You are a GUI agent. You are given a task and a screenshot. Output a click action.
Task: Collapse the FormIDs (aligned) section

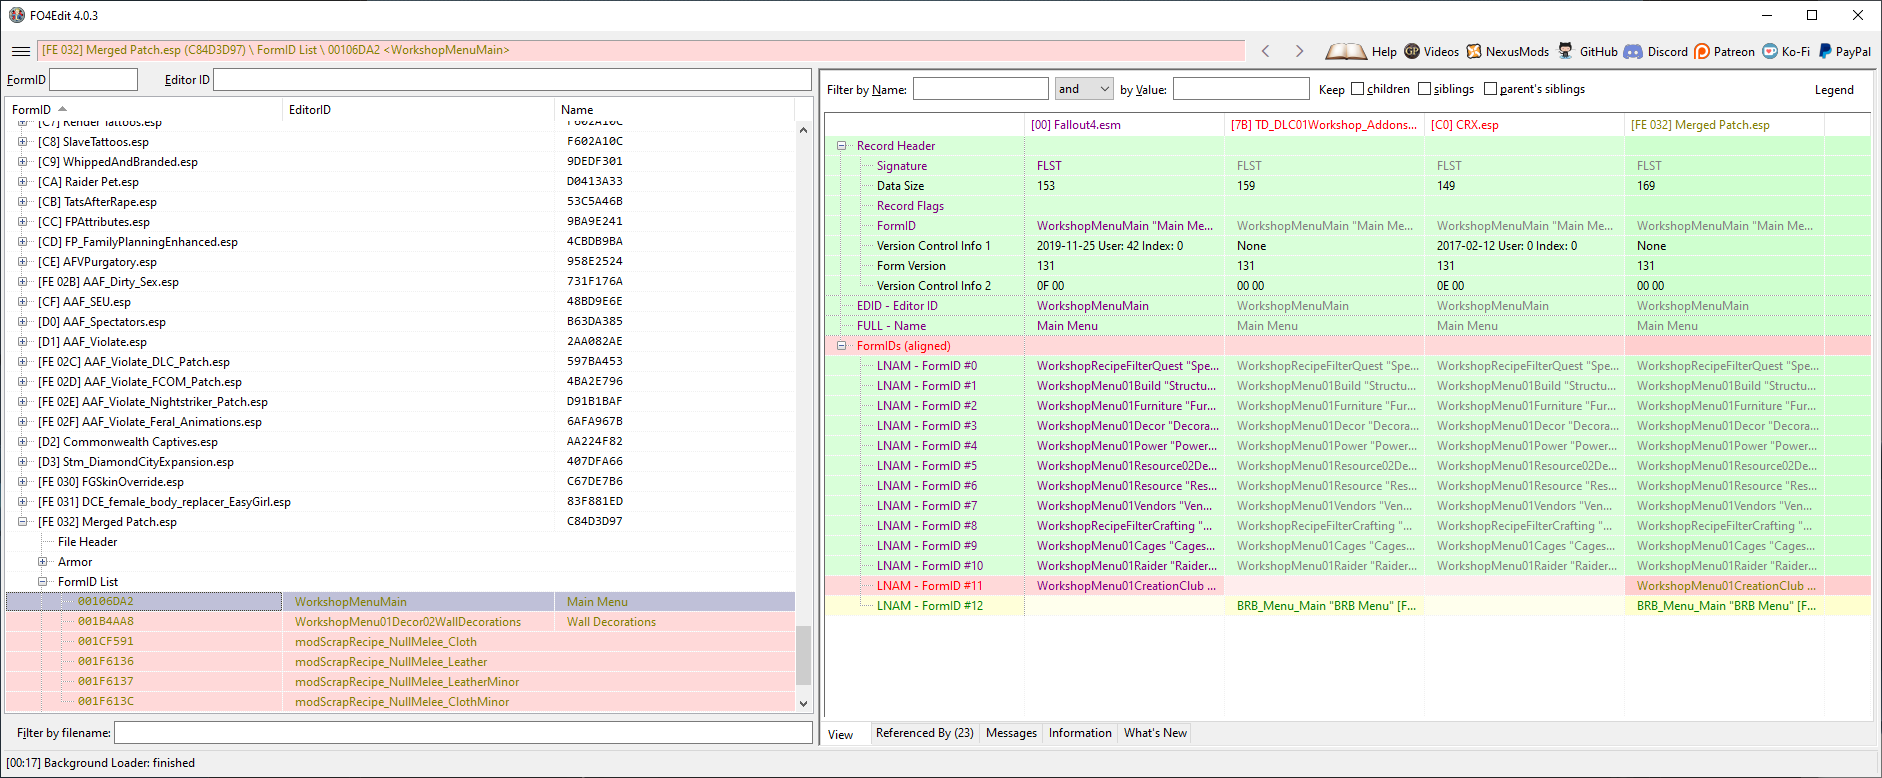[842, 346]
